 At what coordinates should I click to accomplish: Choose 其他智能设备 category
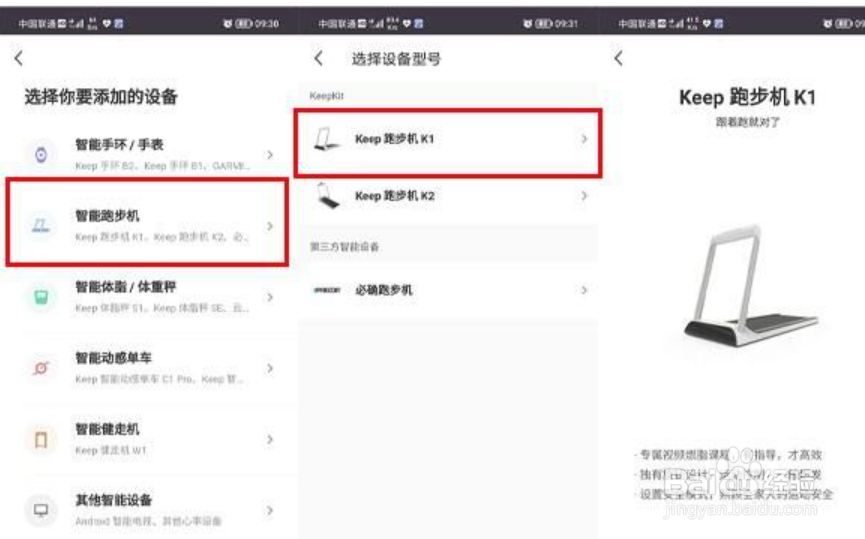149,510
